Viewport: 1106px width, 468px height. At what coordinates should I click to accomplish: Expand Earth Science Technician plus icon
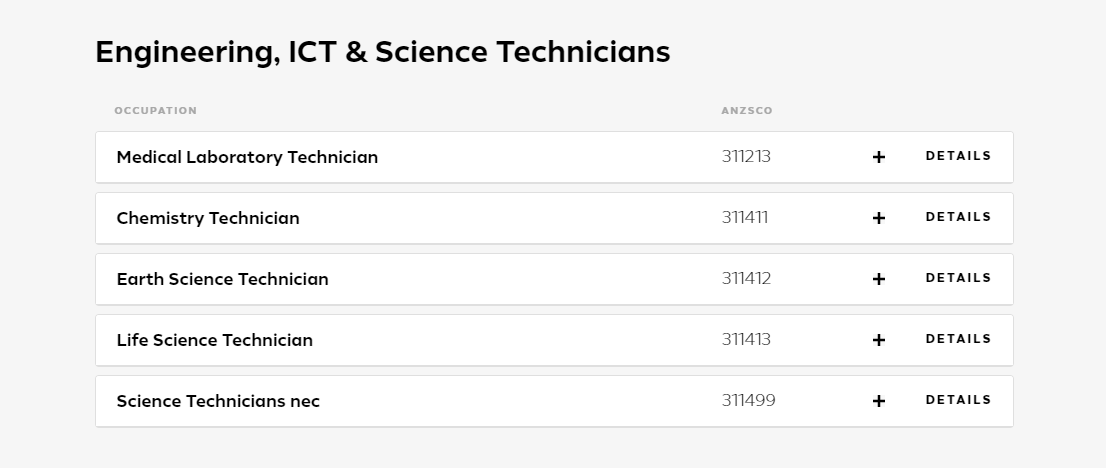click(878, 279)
